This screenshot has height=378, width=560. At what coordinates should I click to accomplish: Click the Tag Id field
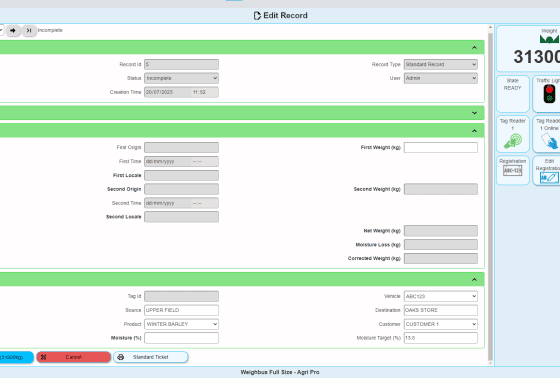(181, 296)
